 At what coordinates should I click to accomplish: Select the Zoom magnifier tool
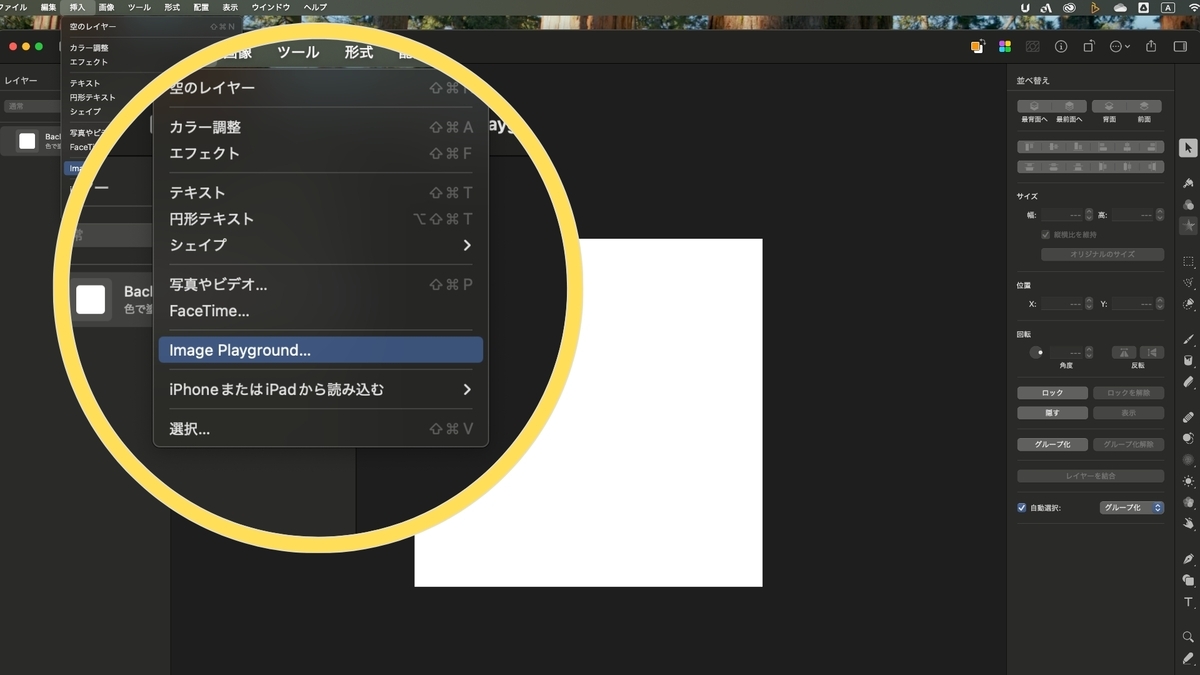(1188, 637)
